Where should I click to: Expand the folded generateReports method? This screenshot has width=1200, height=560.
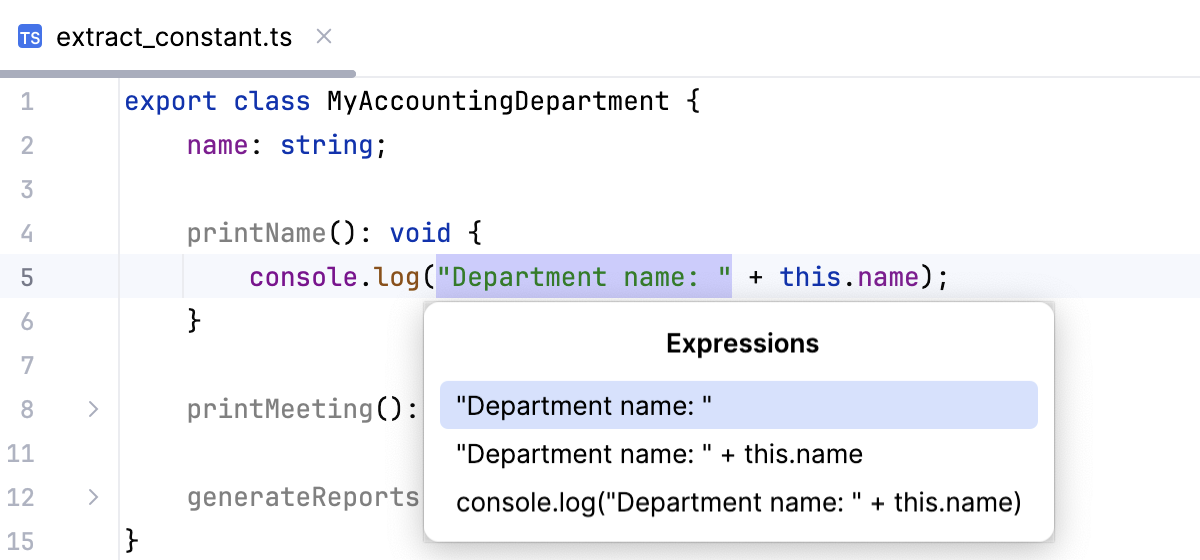click(x=93, y=497)
